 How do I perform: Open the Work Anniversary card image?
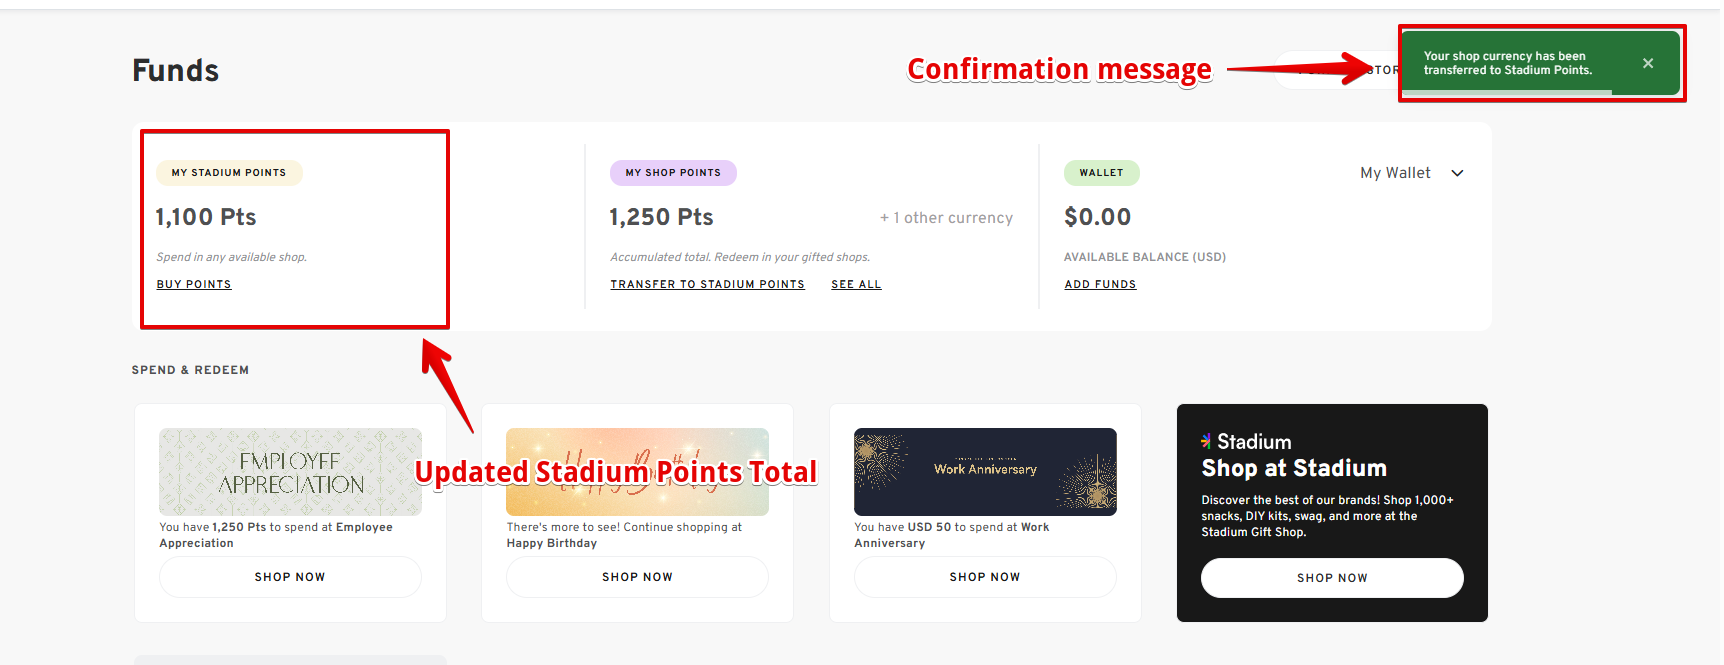pyautogui.click(x=985, y=472)
